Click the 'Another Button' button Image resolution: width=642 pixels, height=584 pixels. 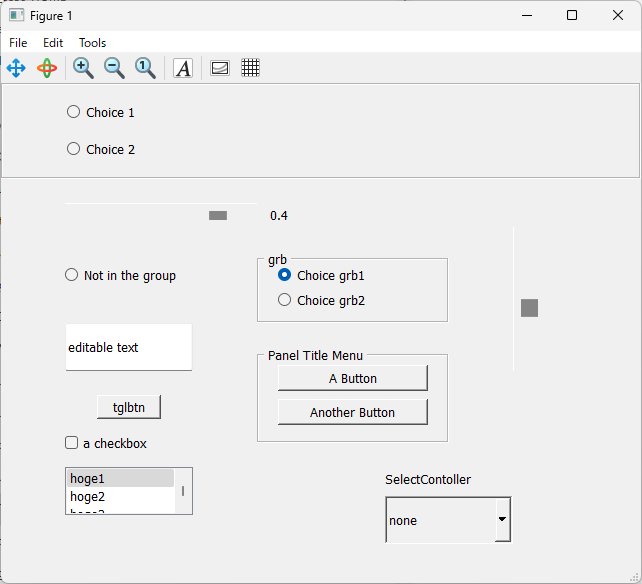353,412
